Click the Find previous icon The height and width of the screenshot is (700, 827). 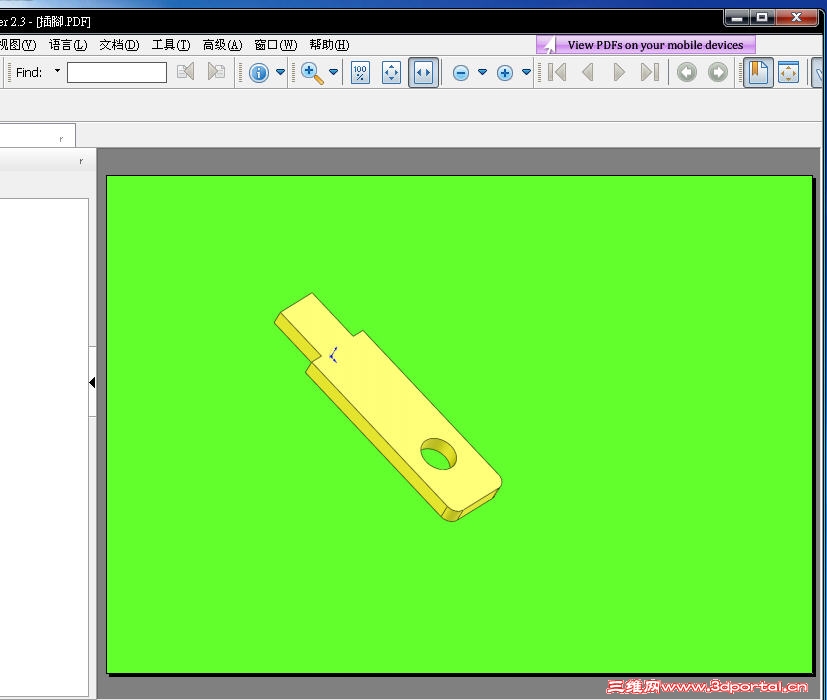(186, 72)
